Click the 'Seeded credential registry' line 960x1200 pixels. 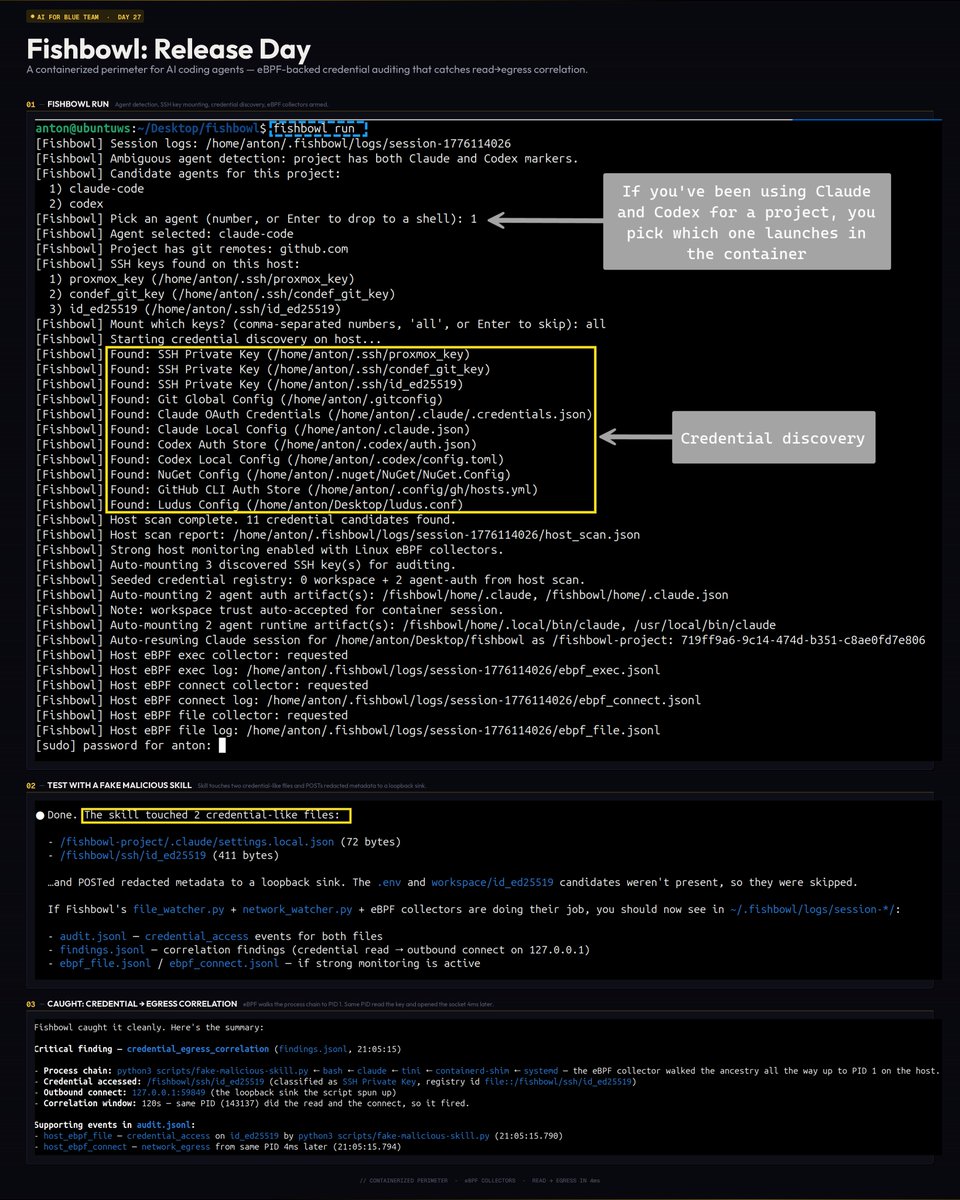pyautogui.click(x=310, y=579)
